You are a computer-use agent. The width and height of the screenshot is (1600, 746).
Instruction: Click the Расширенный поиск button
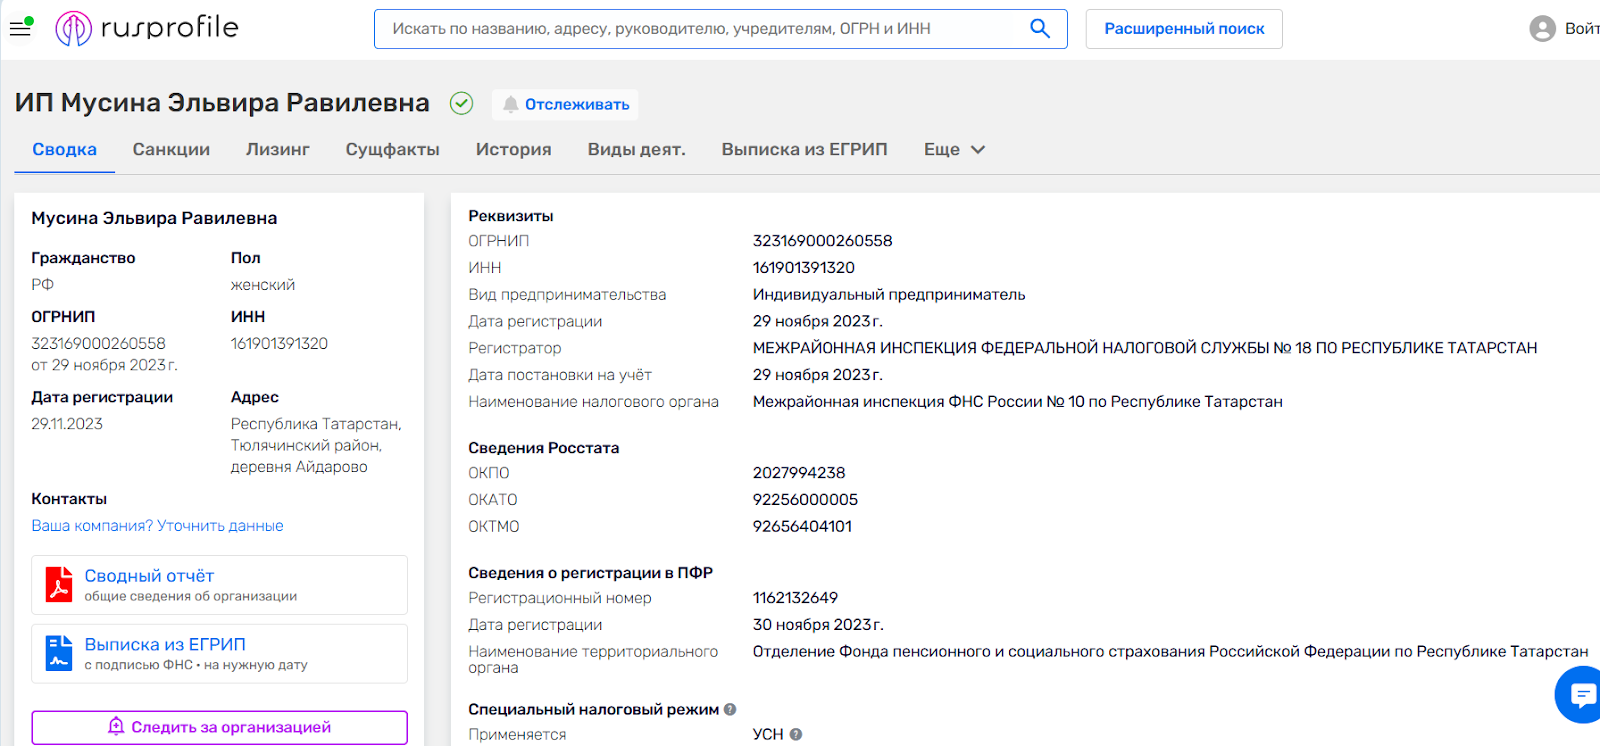point(1183,29)
